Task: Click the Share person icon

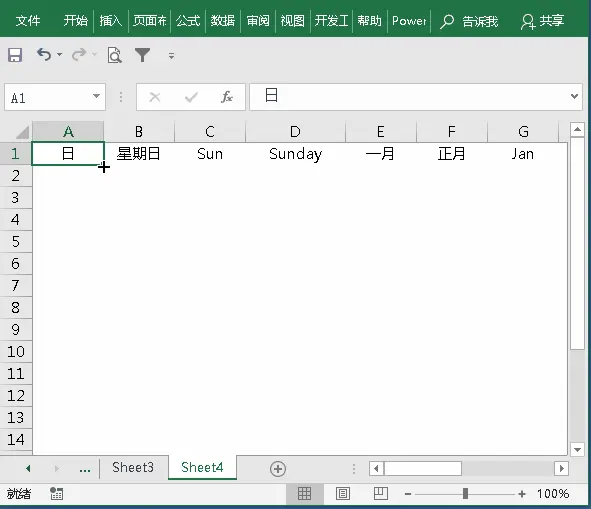Action: coord(528,21)
